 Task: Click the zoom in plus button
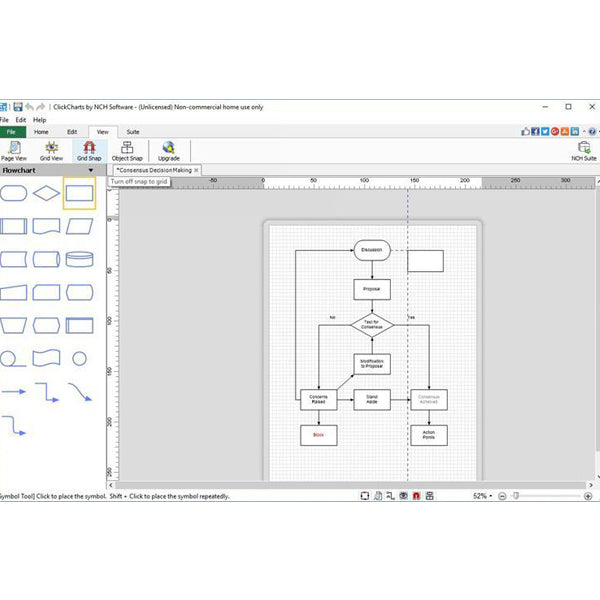[x=588, y=496]
